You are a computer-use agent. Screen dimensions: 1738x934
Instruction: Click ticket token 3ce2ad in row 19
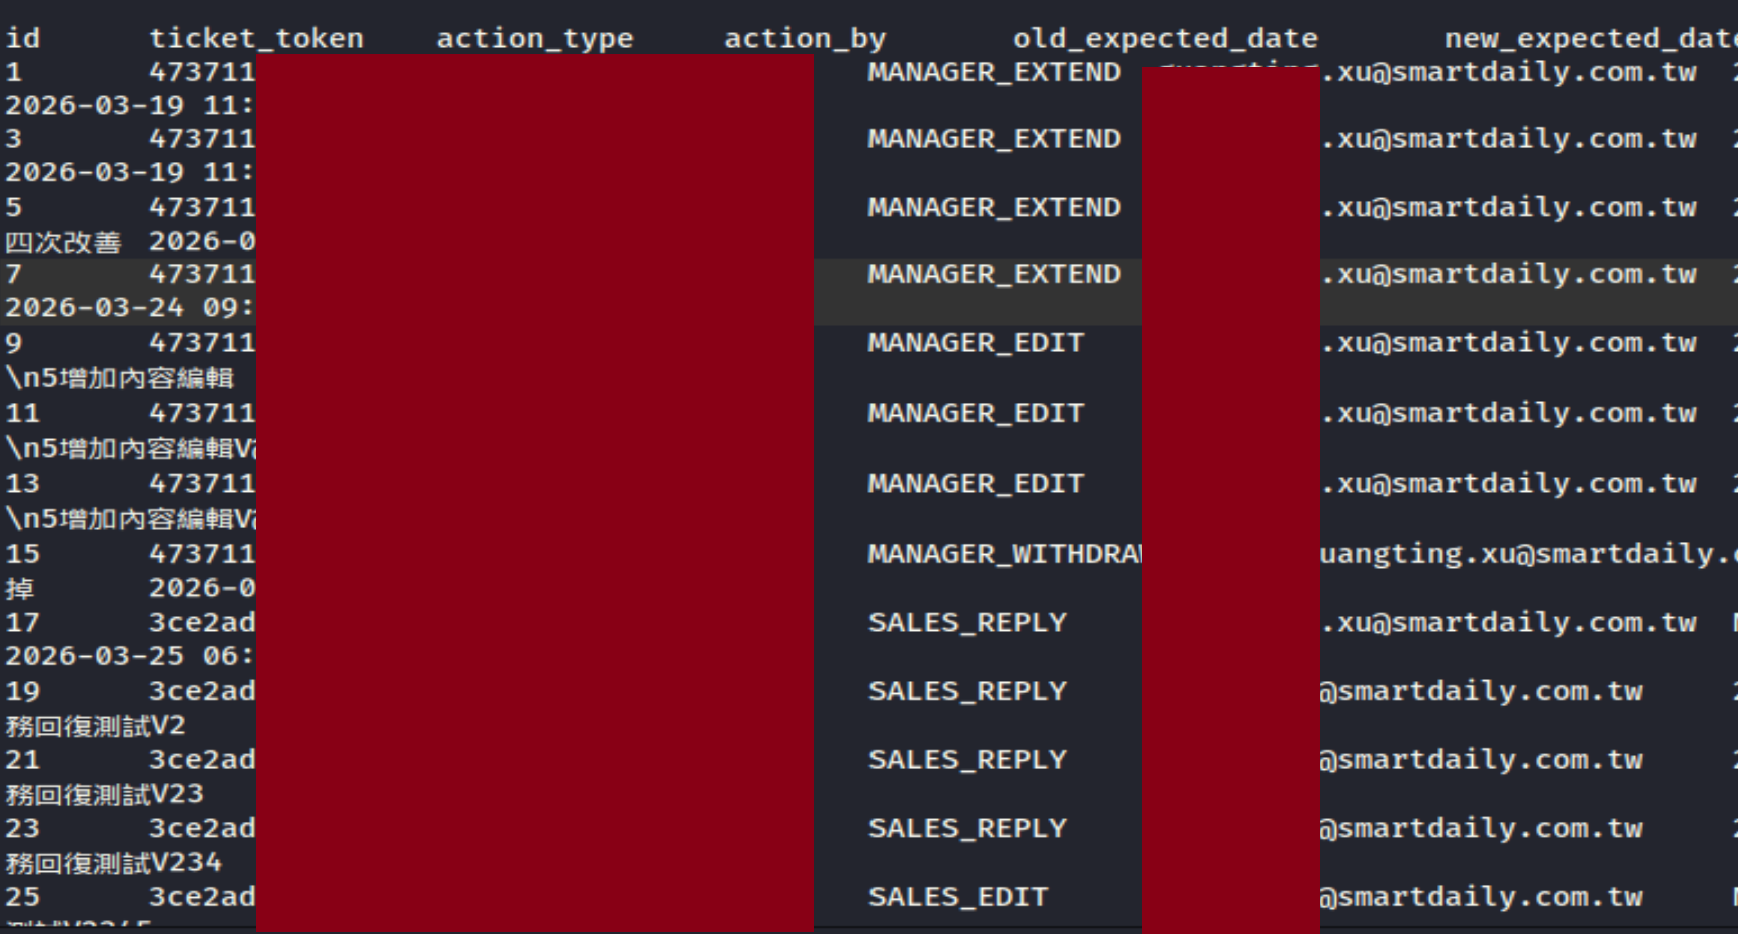202,692
